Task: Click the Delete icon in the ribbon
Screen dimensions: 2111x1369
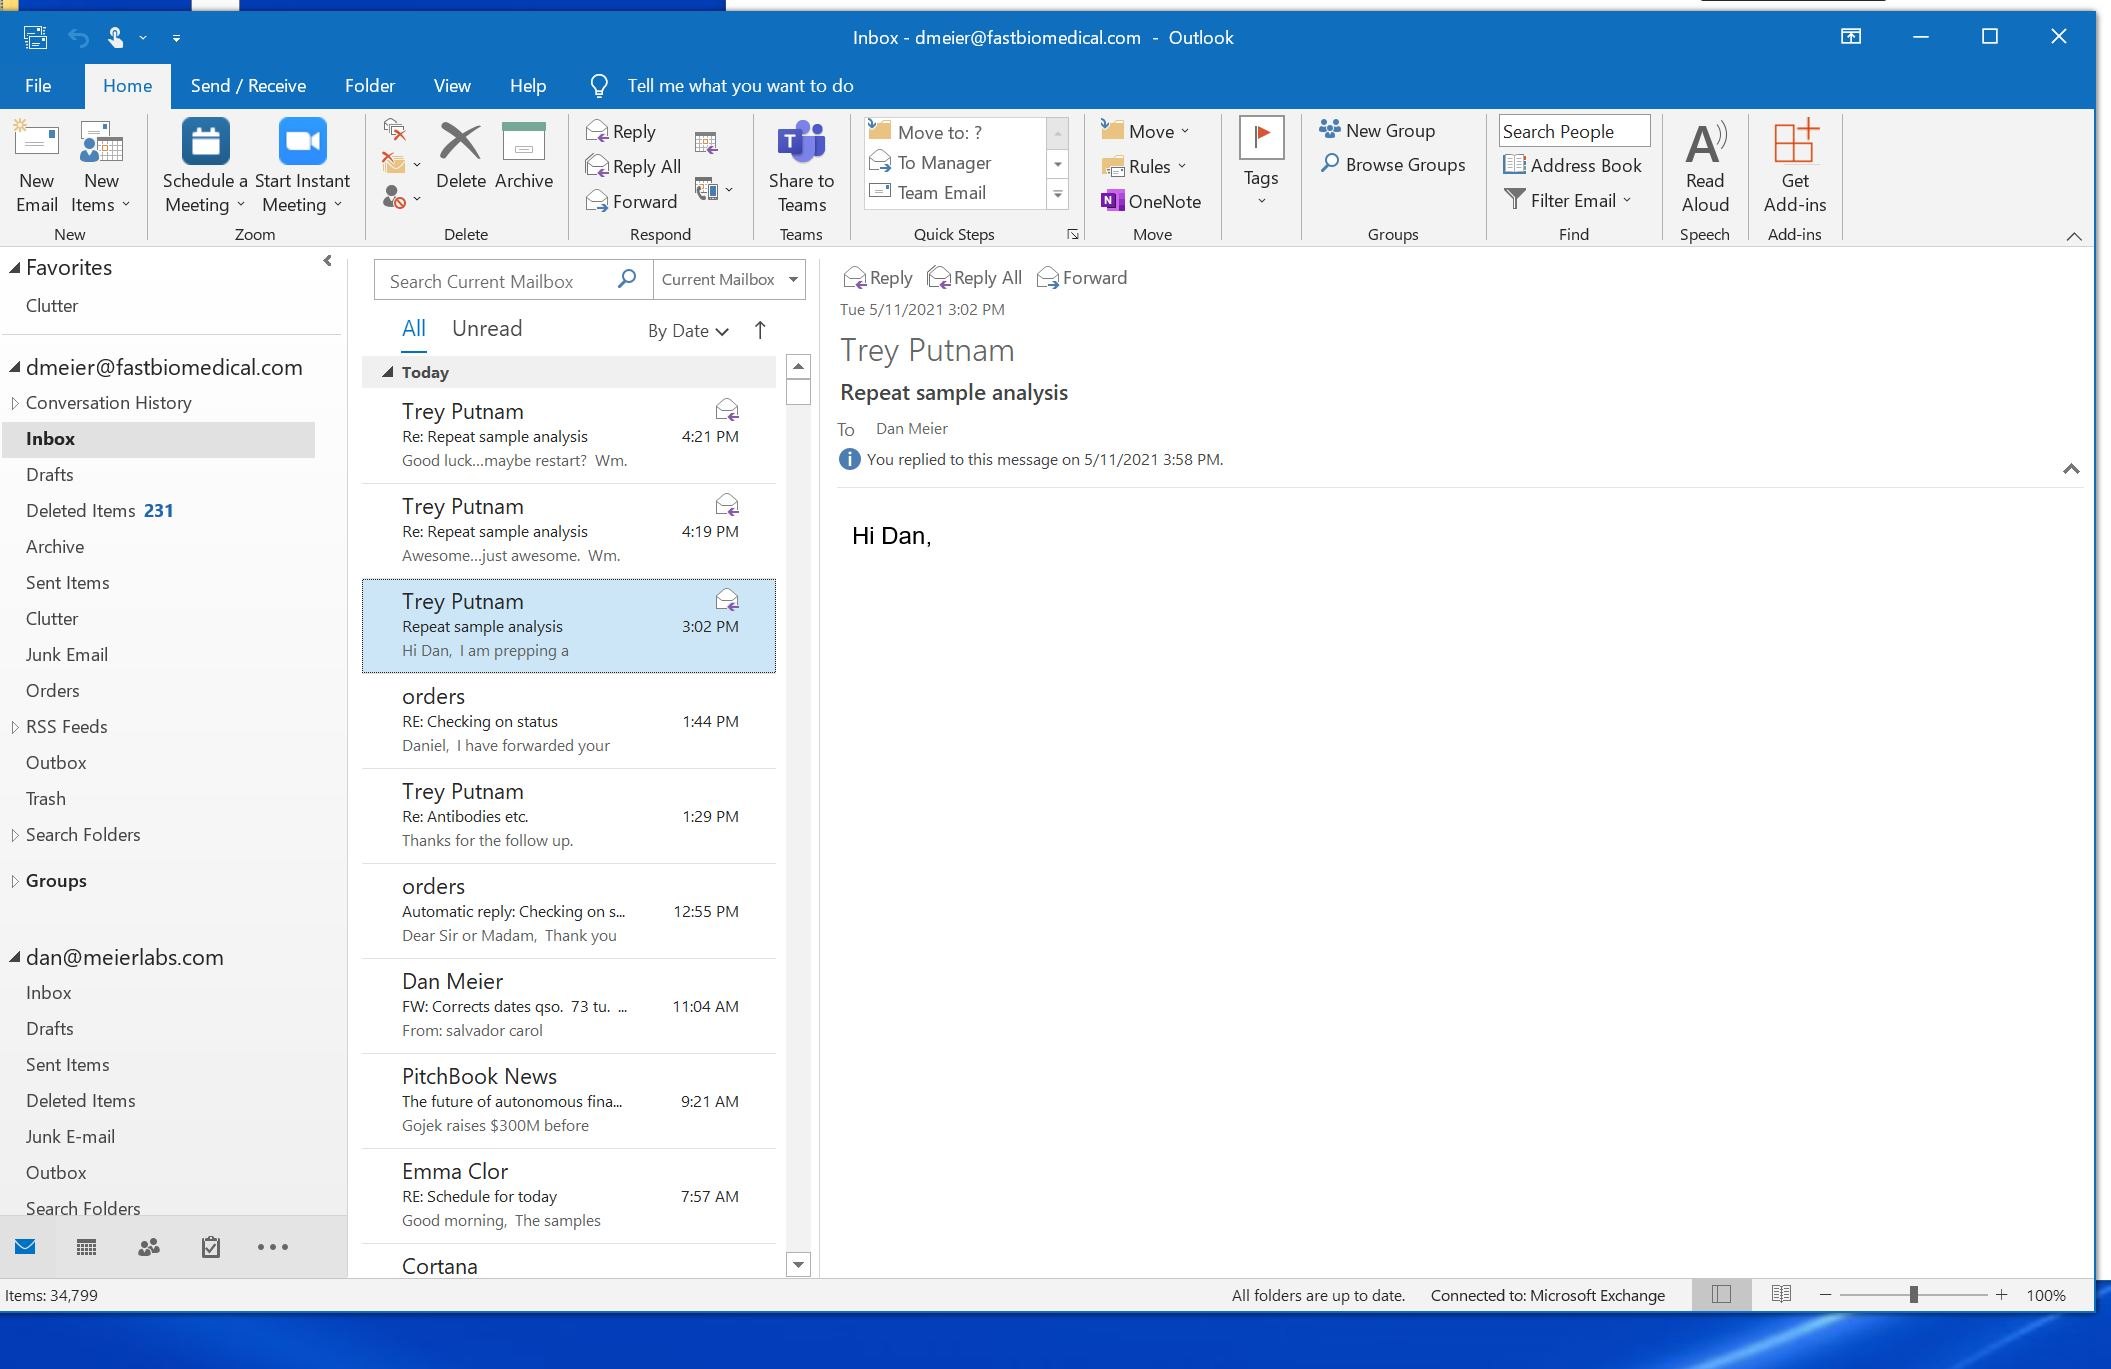Action: (x=459, y=155)
